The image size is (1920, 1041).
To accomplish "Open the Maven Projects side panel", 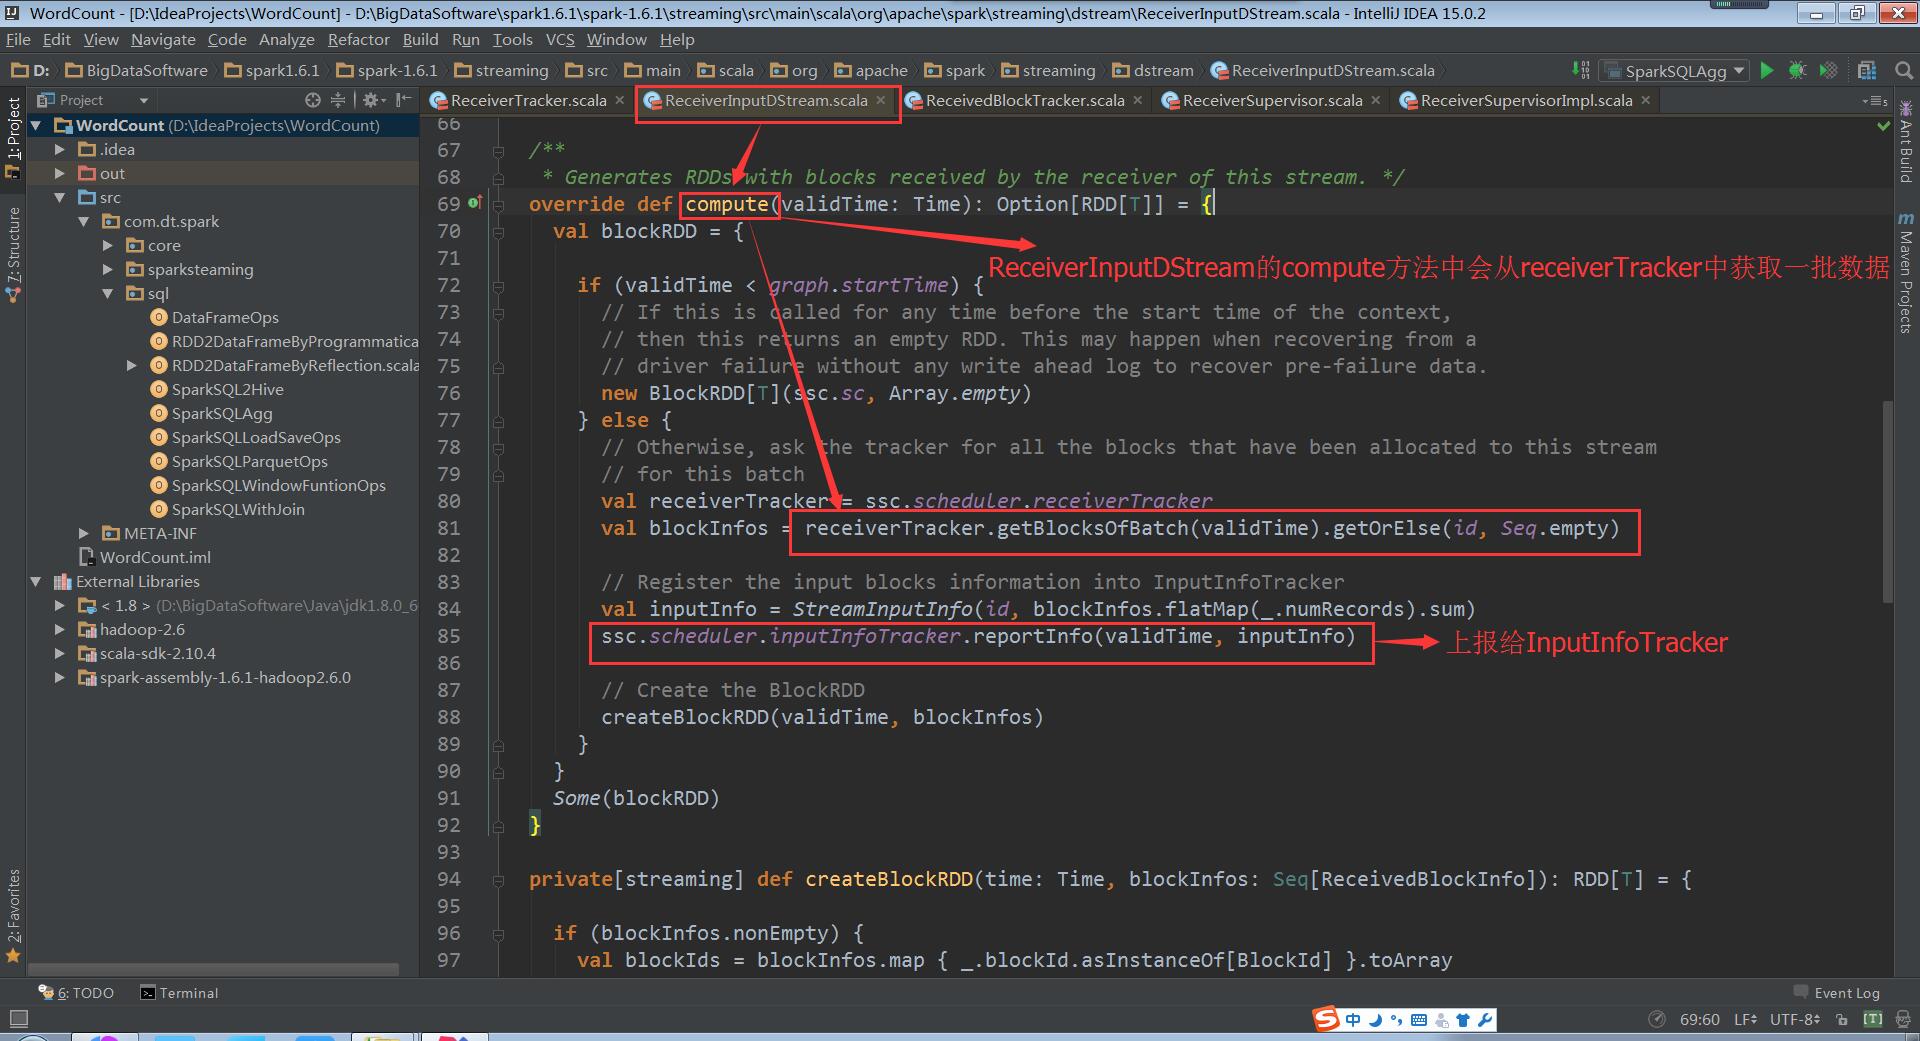I will tap(1906, 273).
